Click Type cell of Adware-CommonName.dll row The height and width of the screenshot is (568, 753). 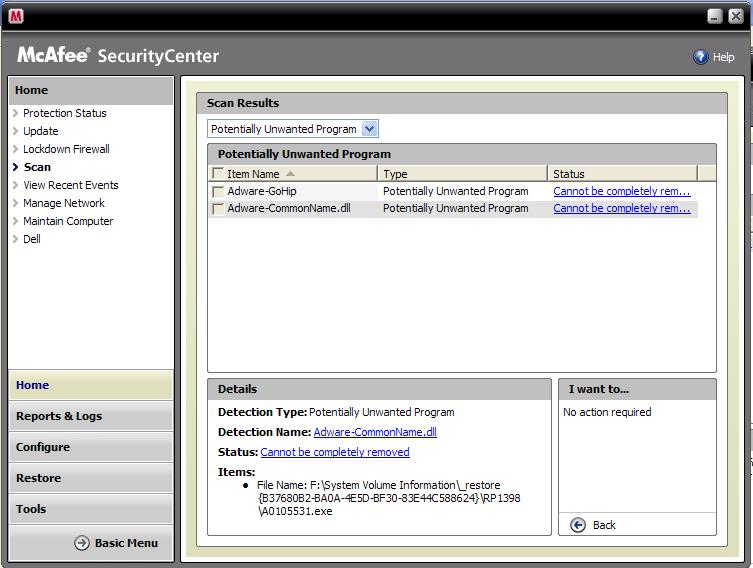coord(455,208)
